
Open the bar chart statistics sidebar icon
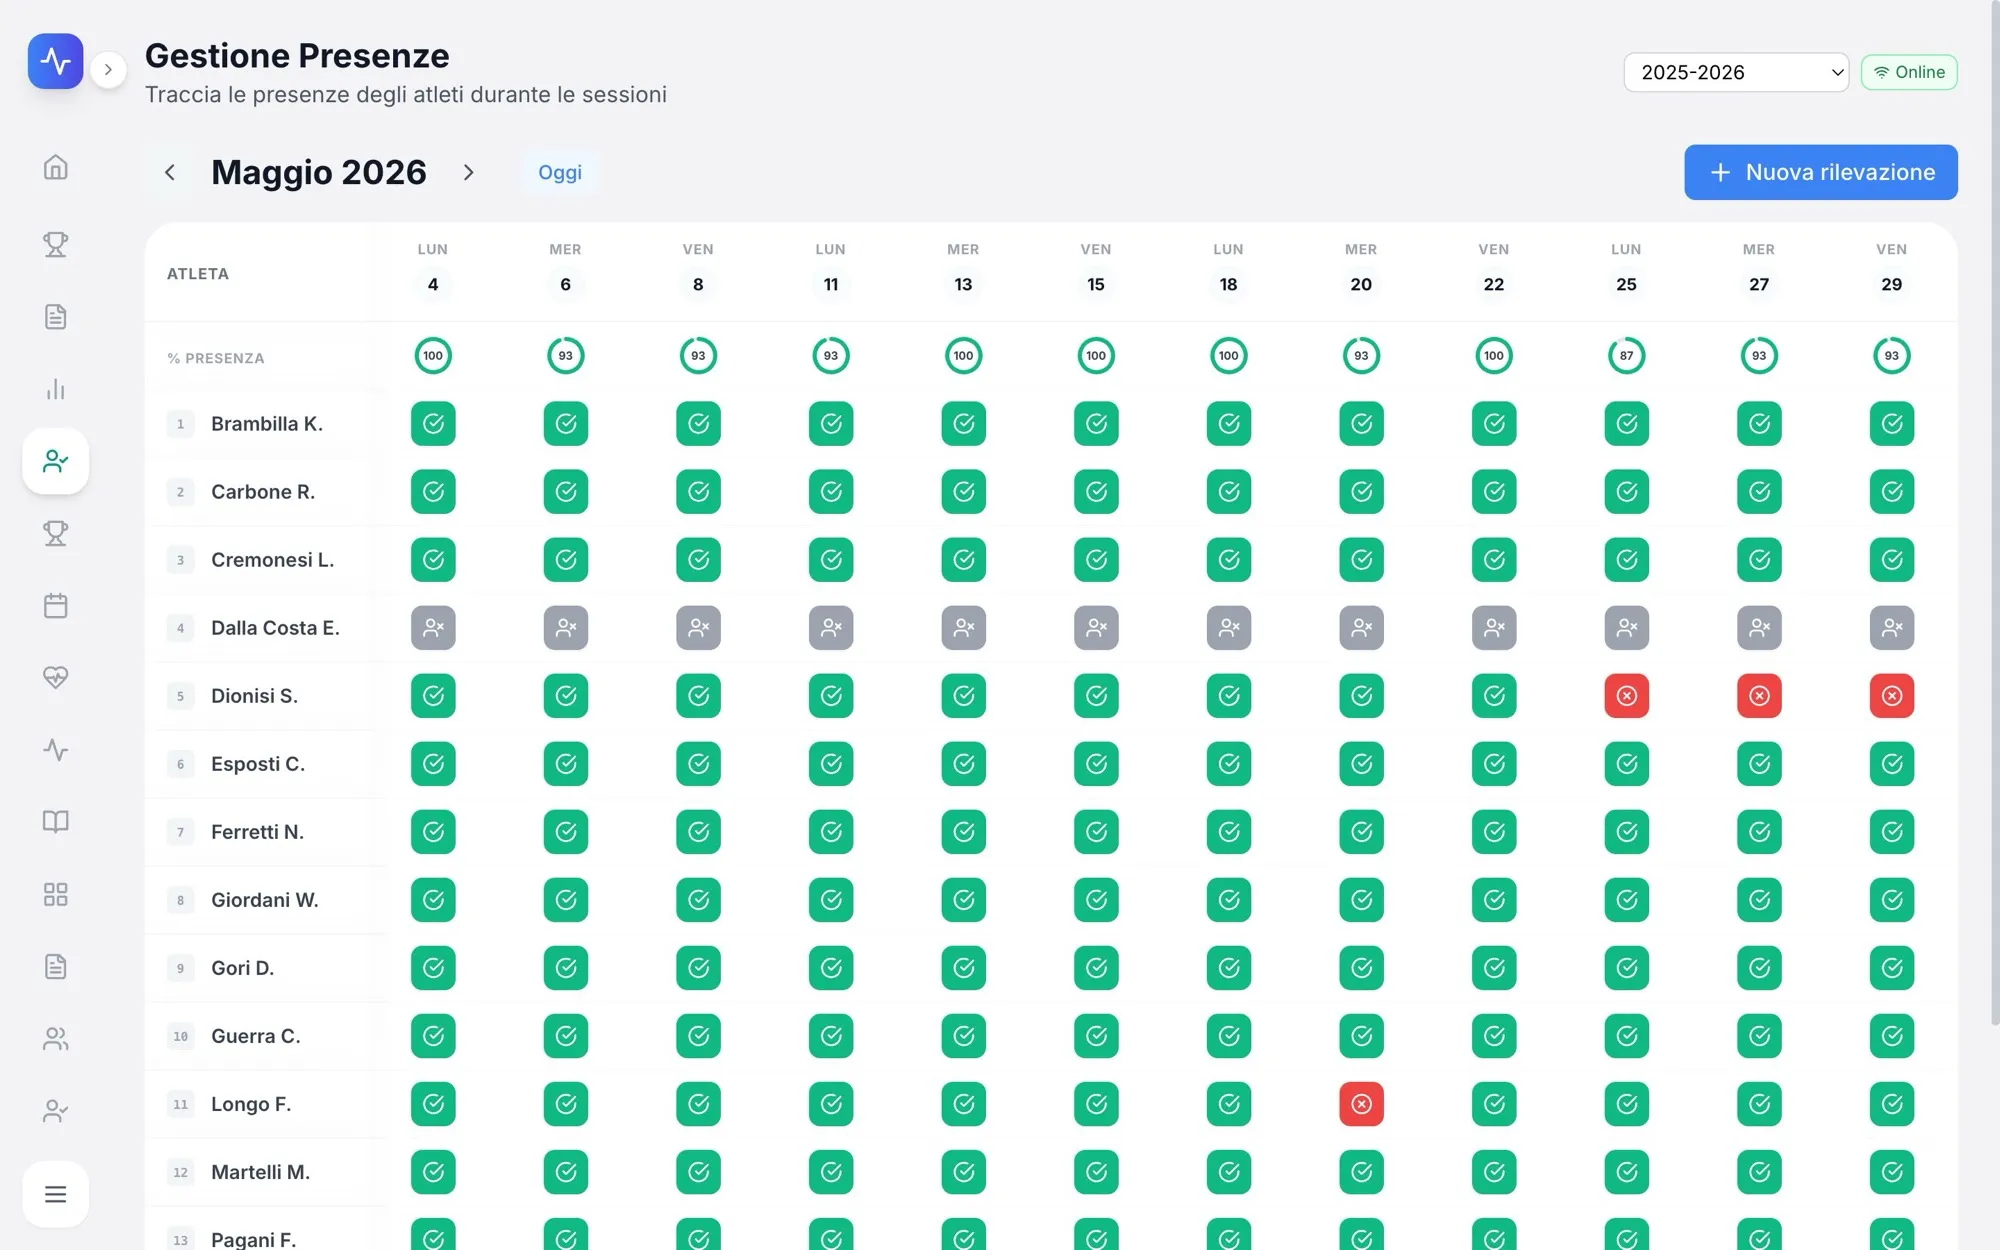click(x=56, y=389)
